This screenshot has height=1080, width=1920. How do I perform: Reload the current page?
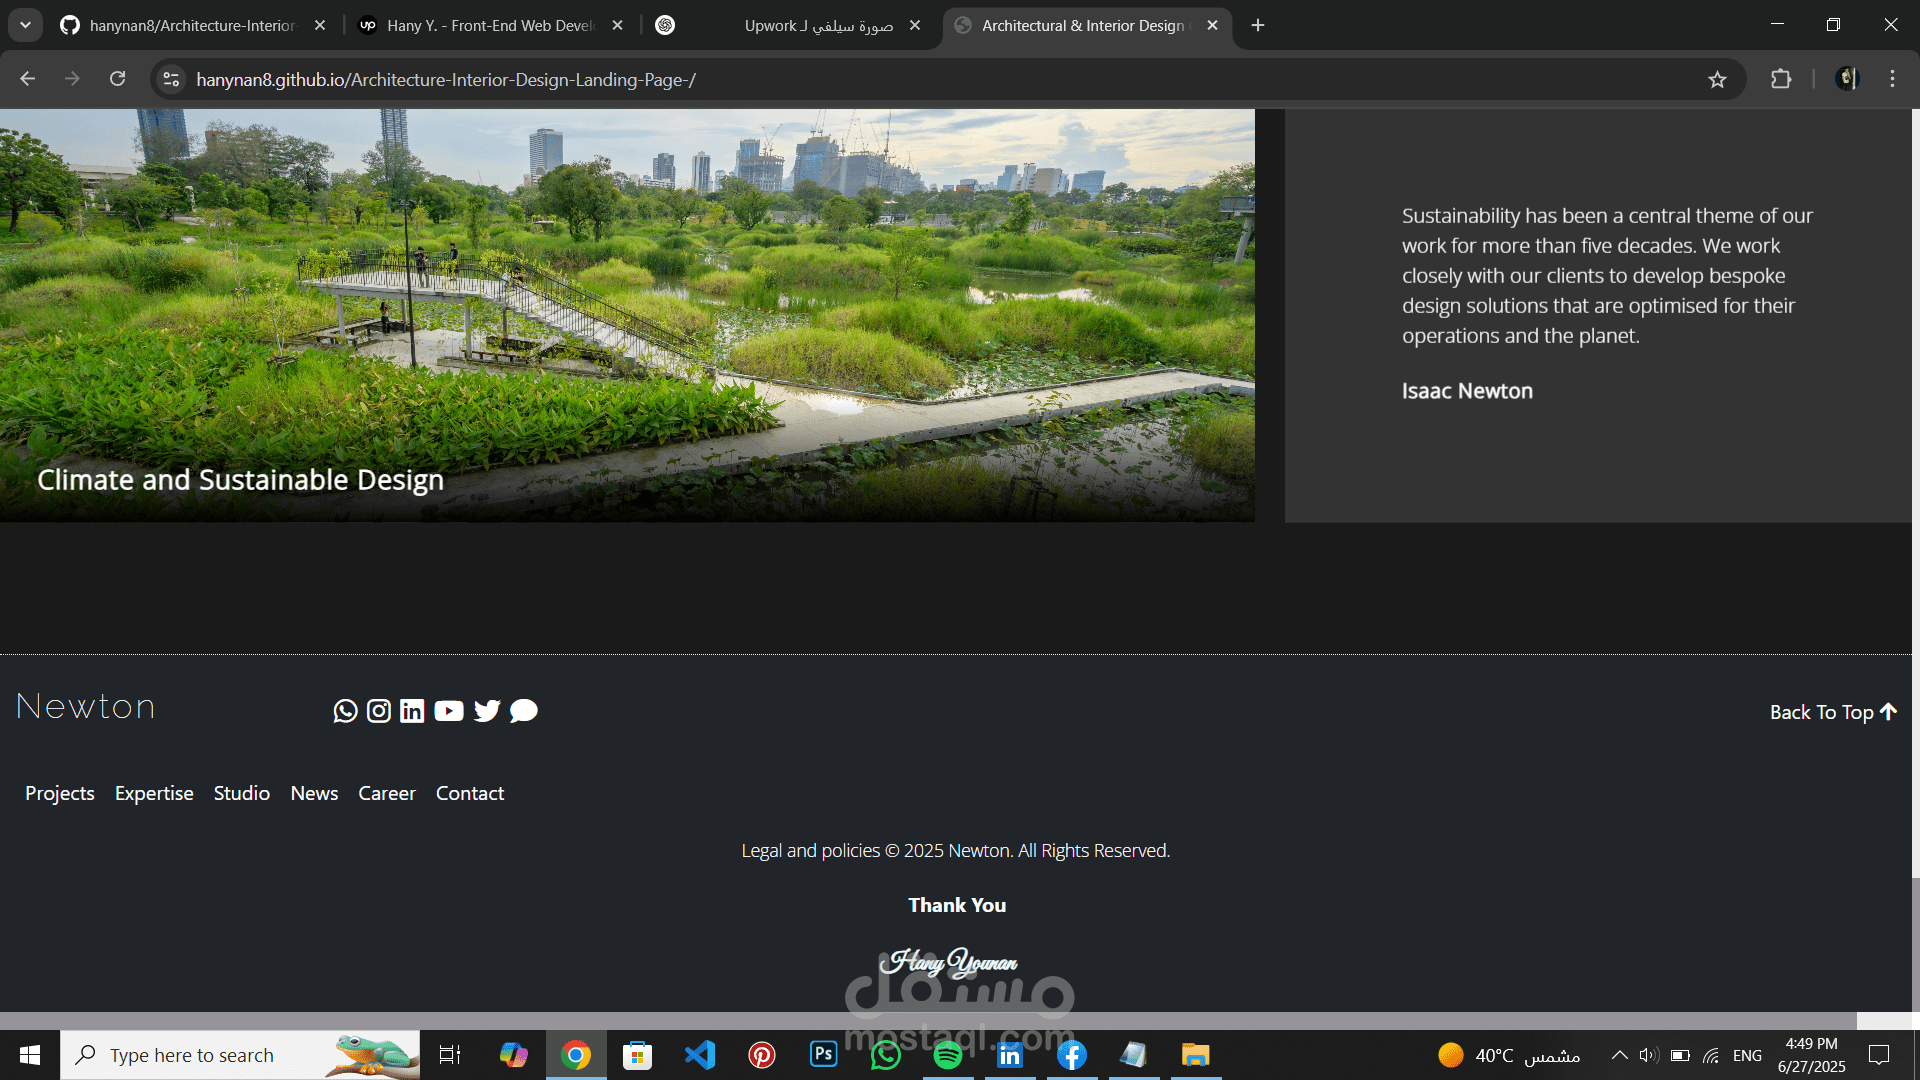pyautogui.click(x=118, y=79)
